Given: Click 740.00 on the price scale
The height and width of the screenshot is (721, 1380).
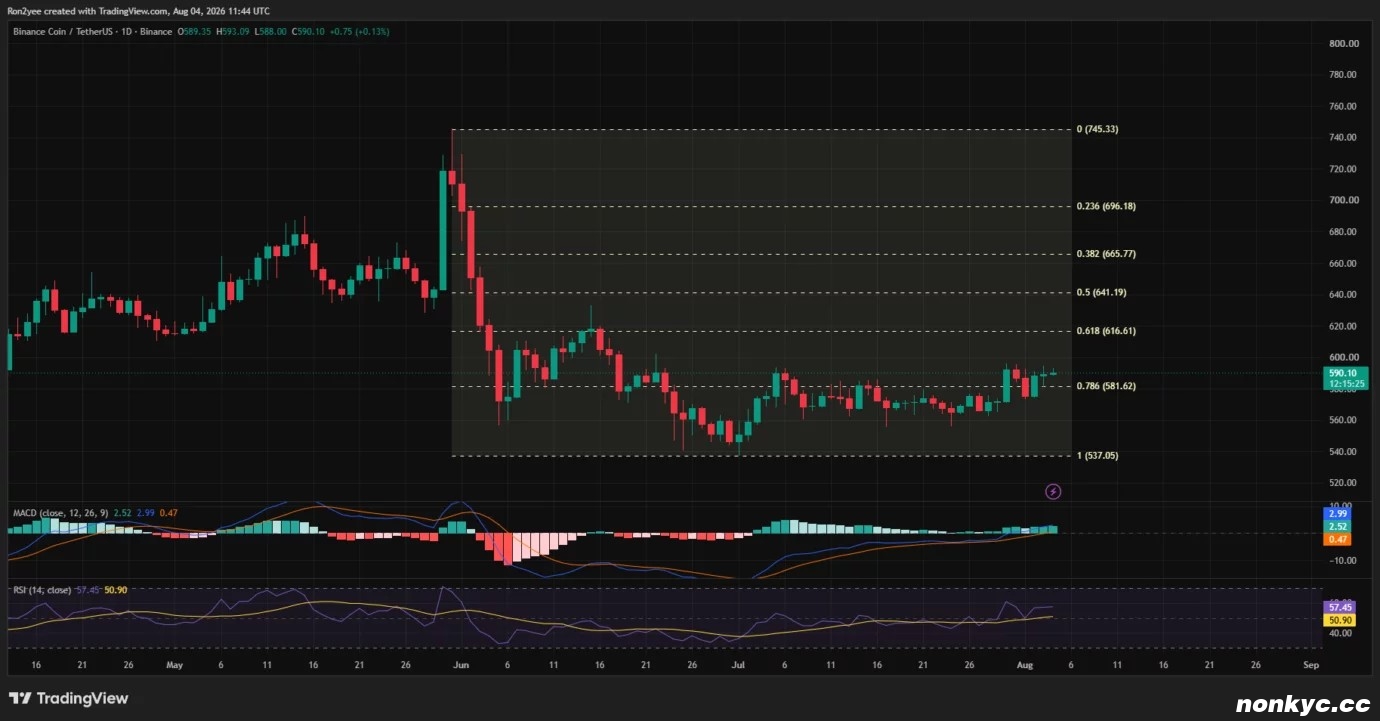Looking at the screenshot, I should click(x=1343, y=138).
